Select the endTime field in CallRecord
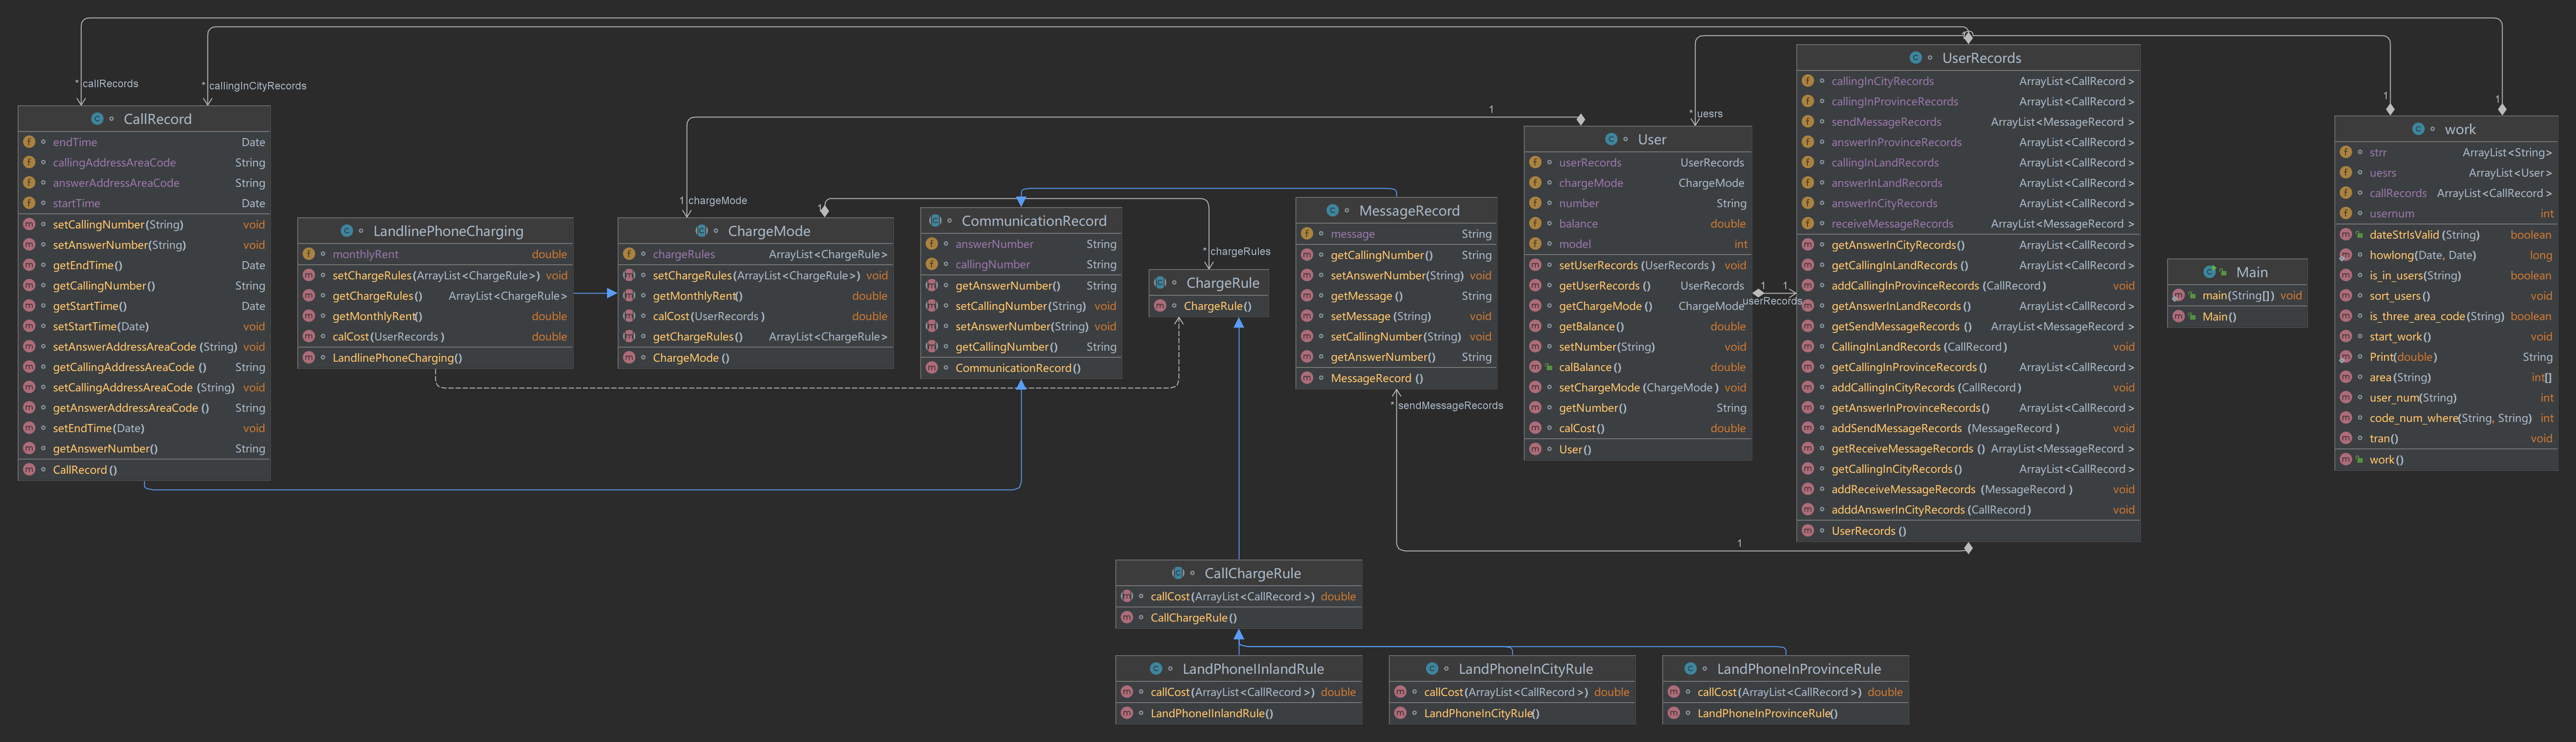The width and height of the screenshot is (2576, 742). (75, 143)
